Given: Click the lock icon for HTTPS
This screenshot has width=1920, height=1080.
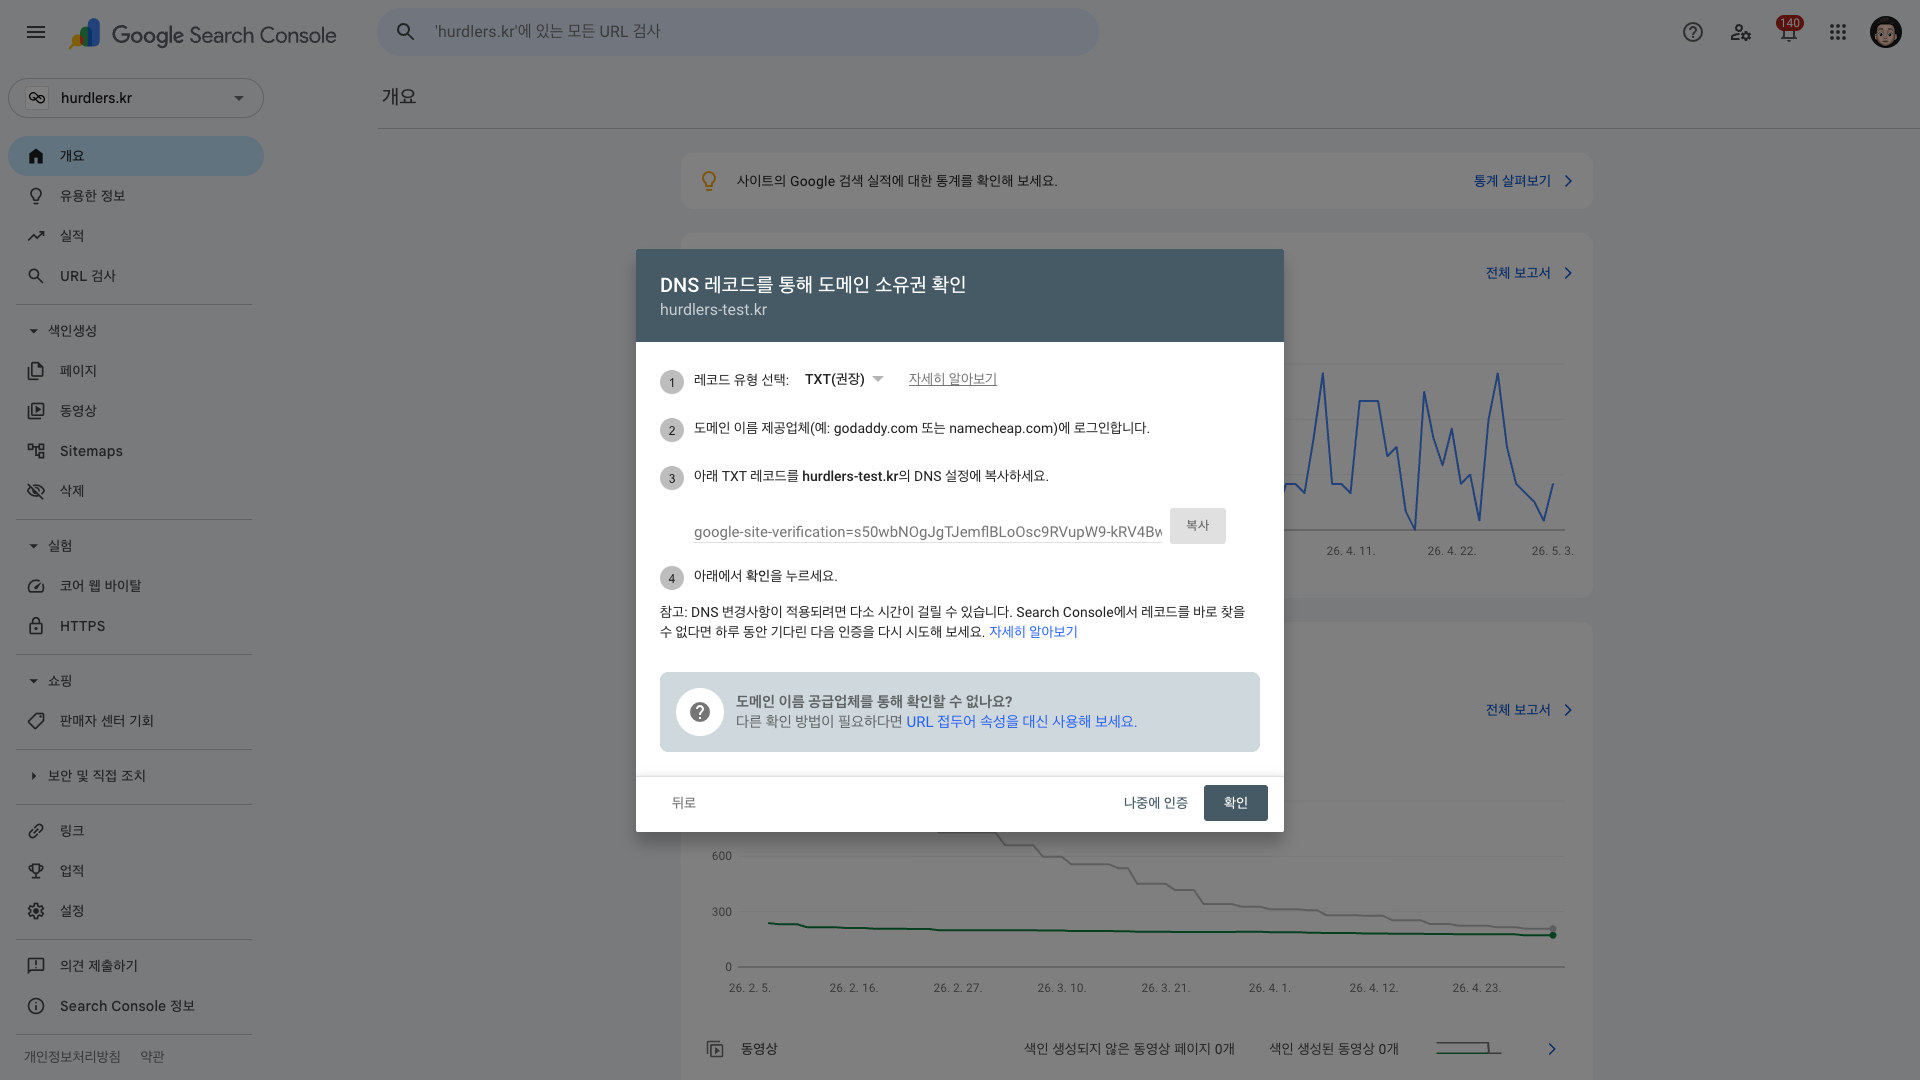Looking at the screenshot, I should 36,626.
